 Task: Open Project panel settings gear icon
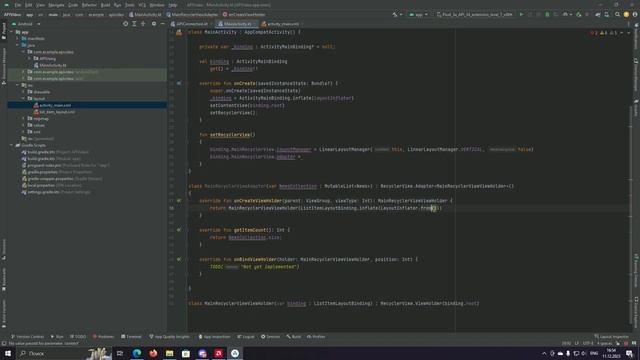point(154,24)
